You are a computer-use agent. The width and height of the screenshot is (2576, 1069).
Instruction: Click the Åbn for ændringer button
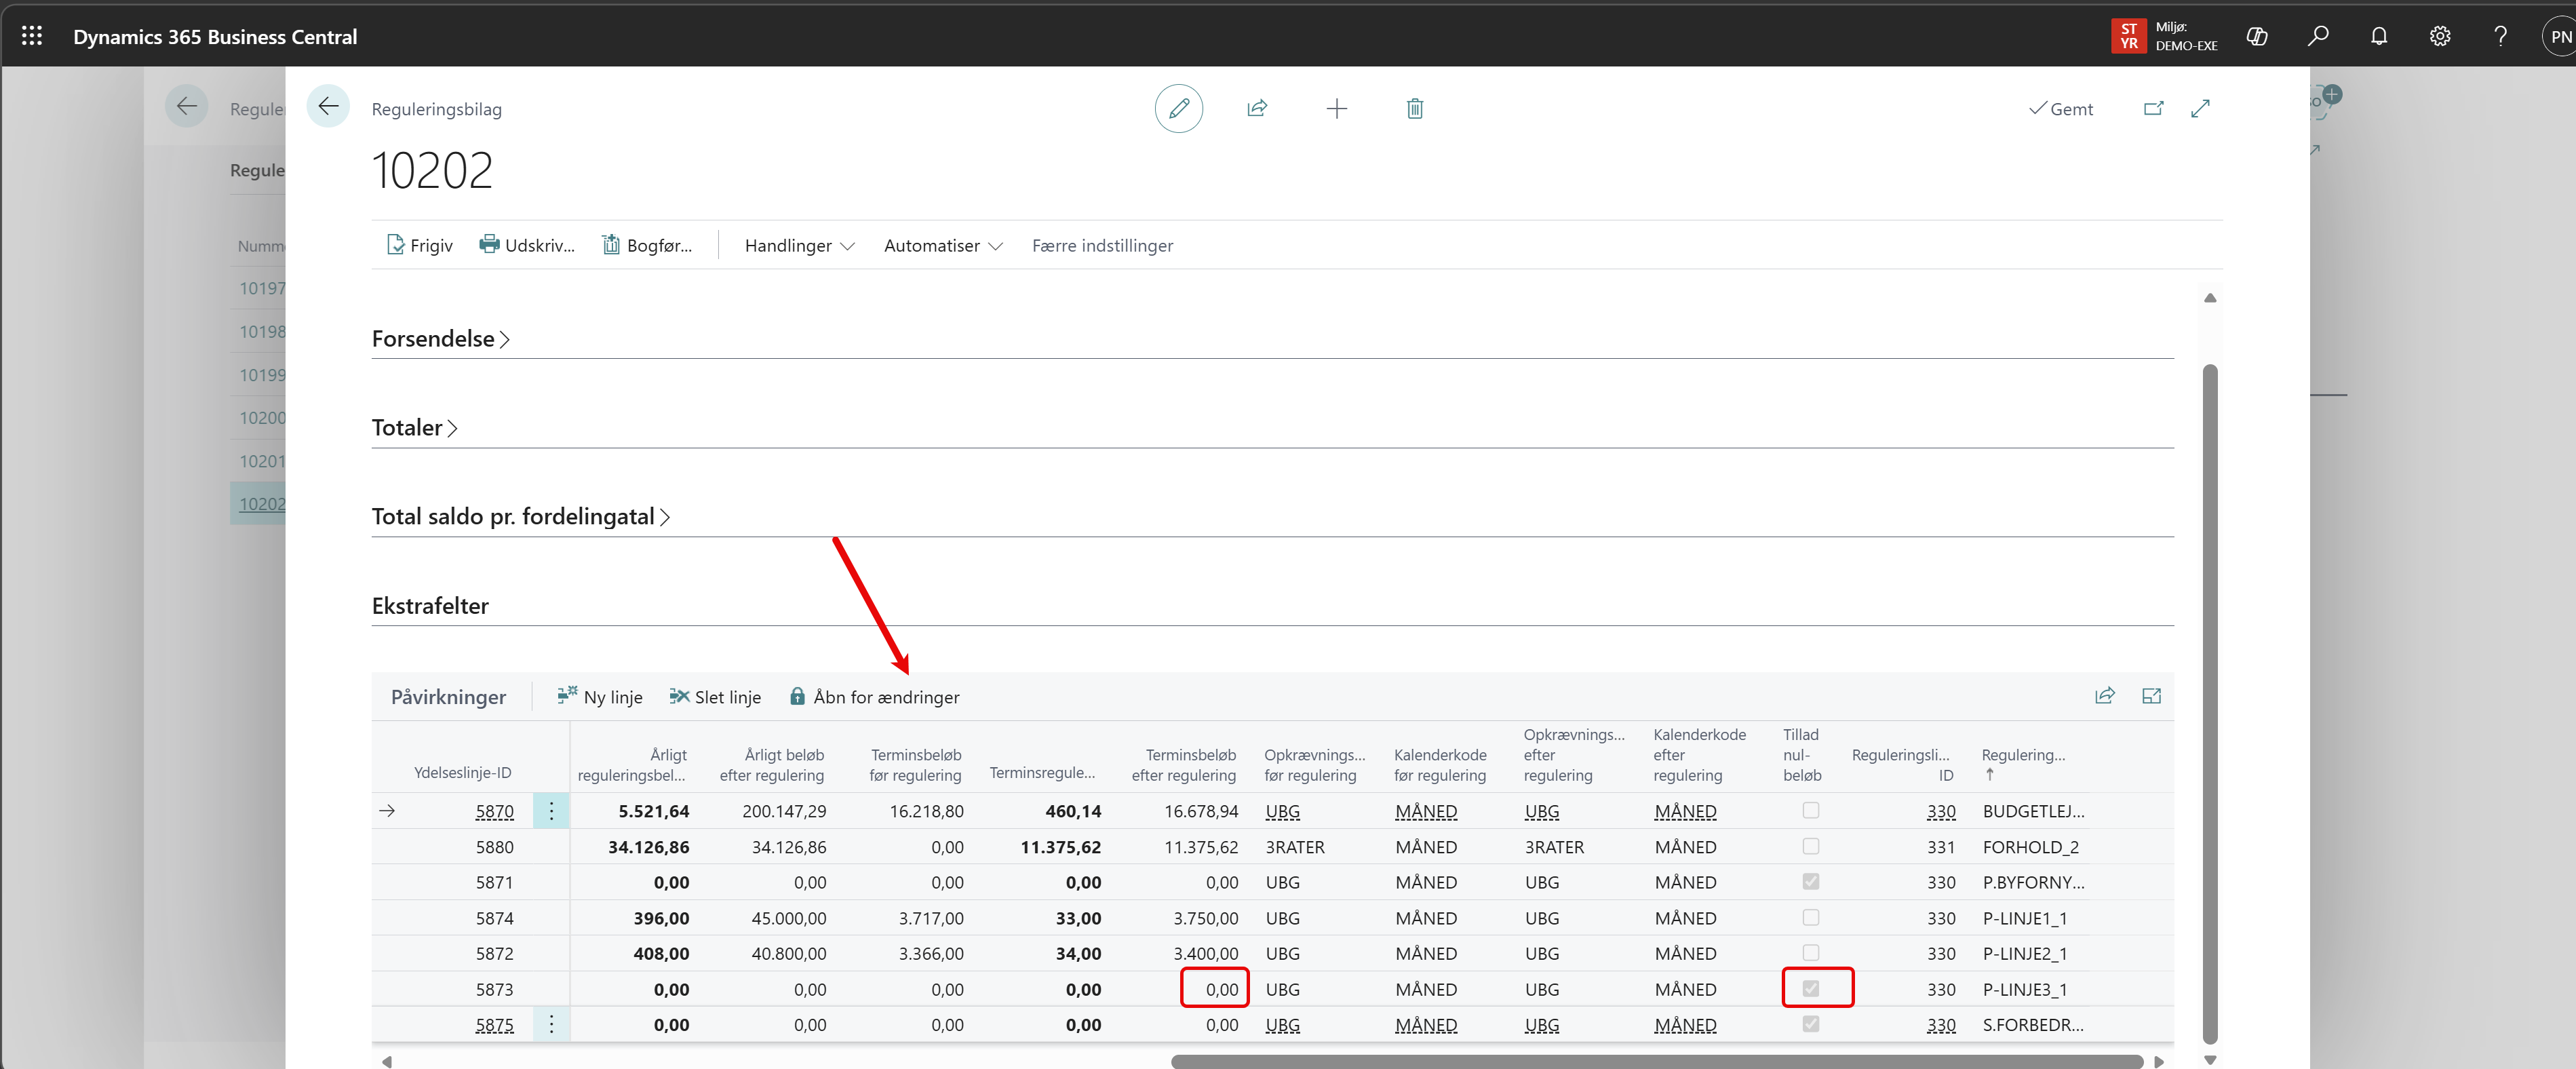874,697
